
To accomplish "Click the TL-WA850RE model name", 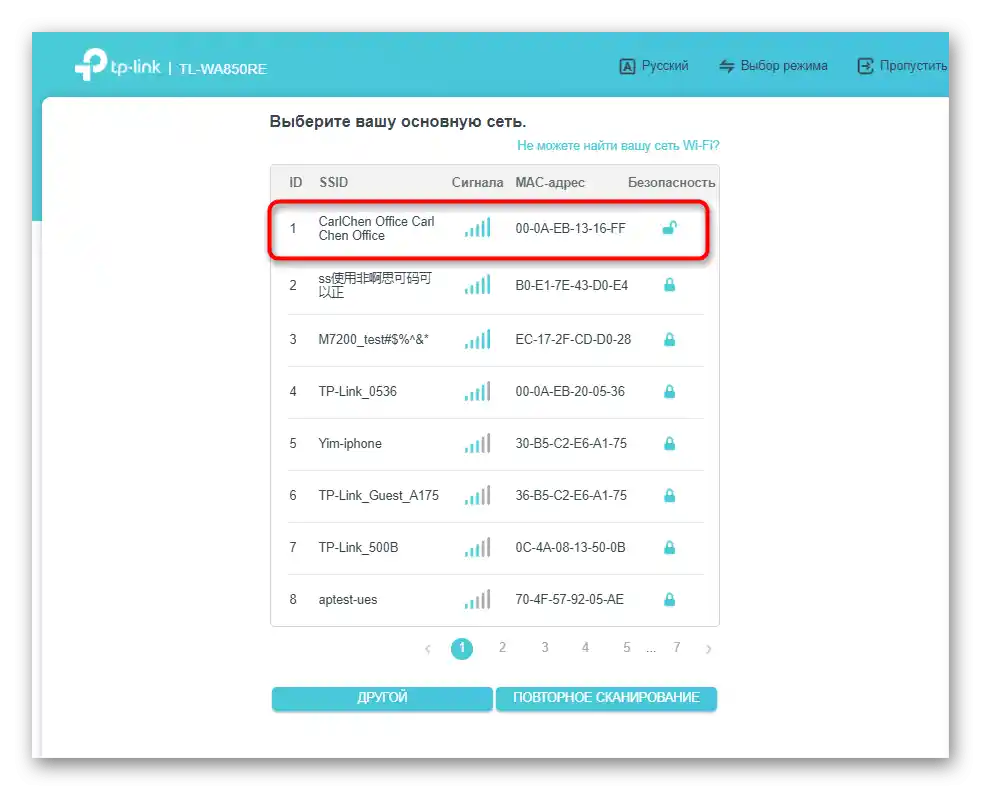I will [223, 69].
